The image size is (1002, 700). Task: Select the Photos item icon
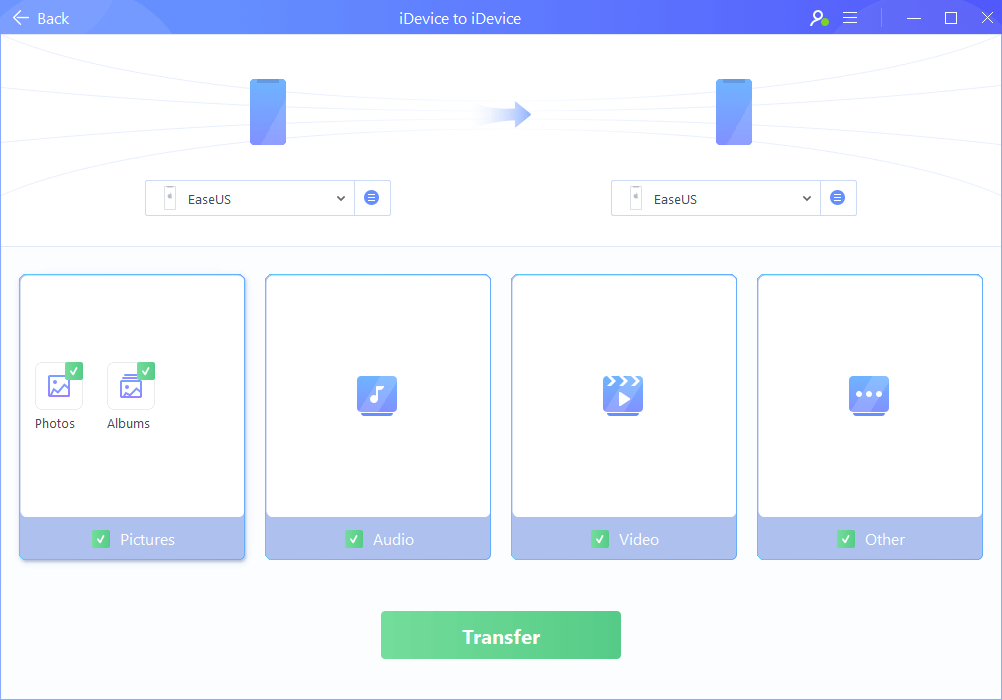click(59, 386)
